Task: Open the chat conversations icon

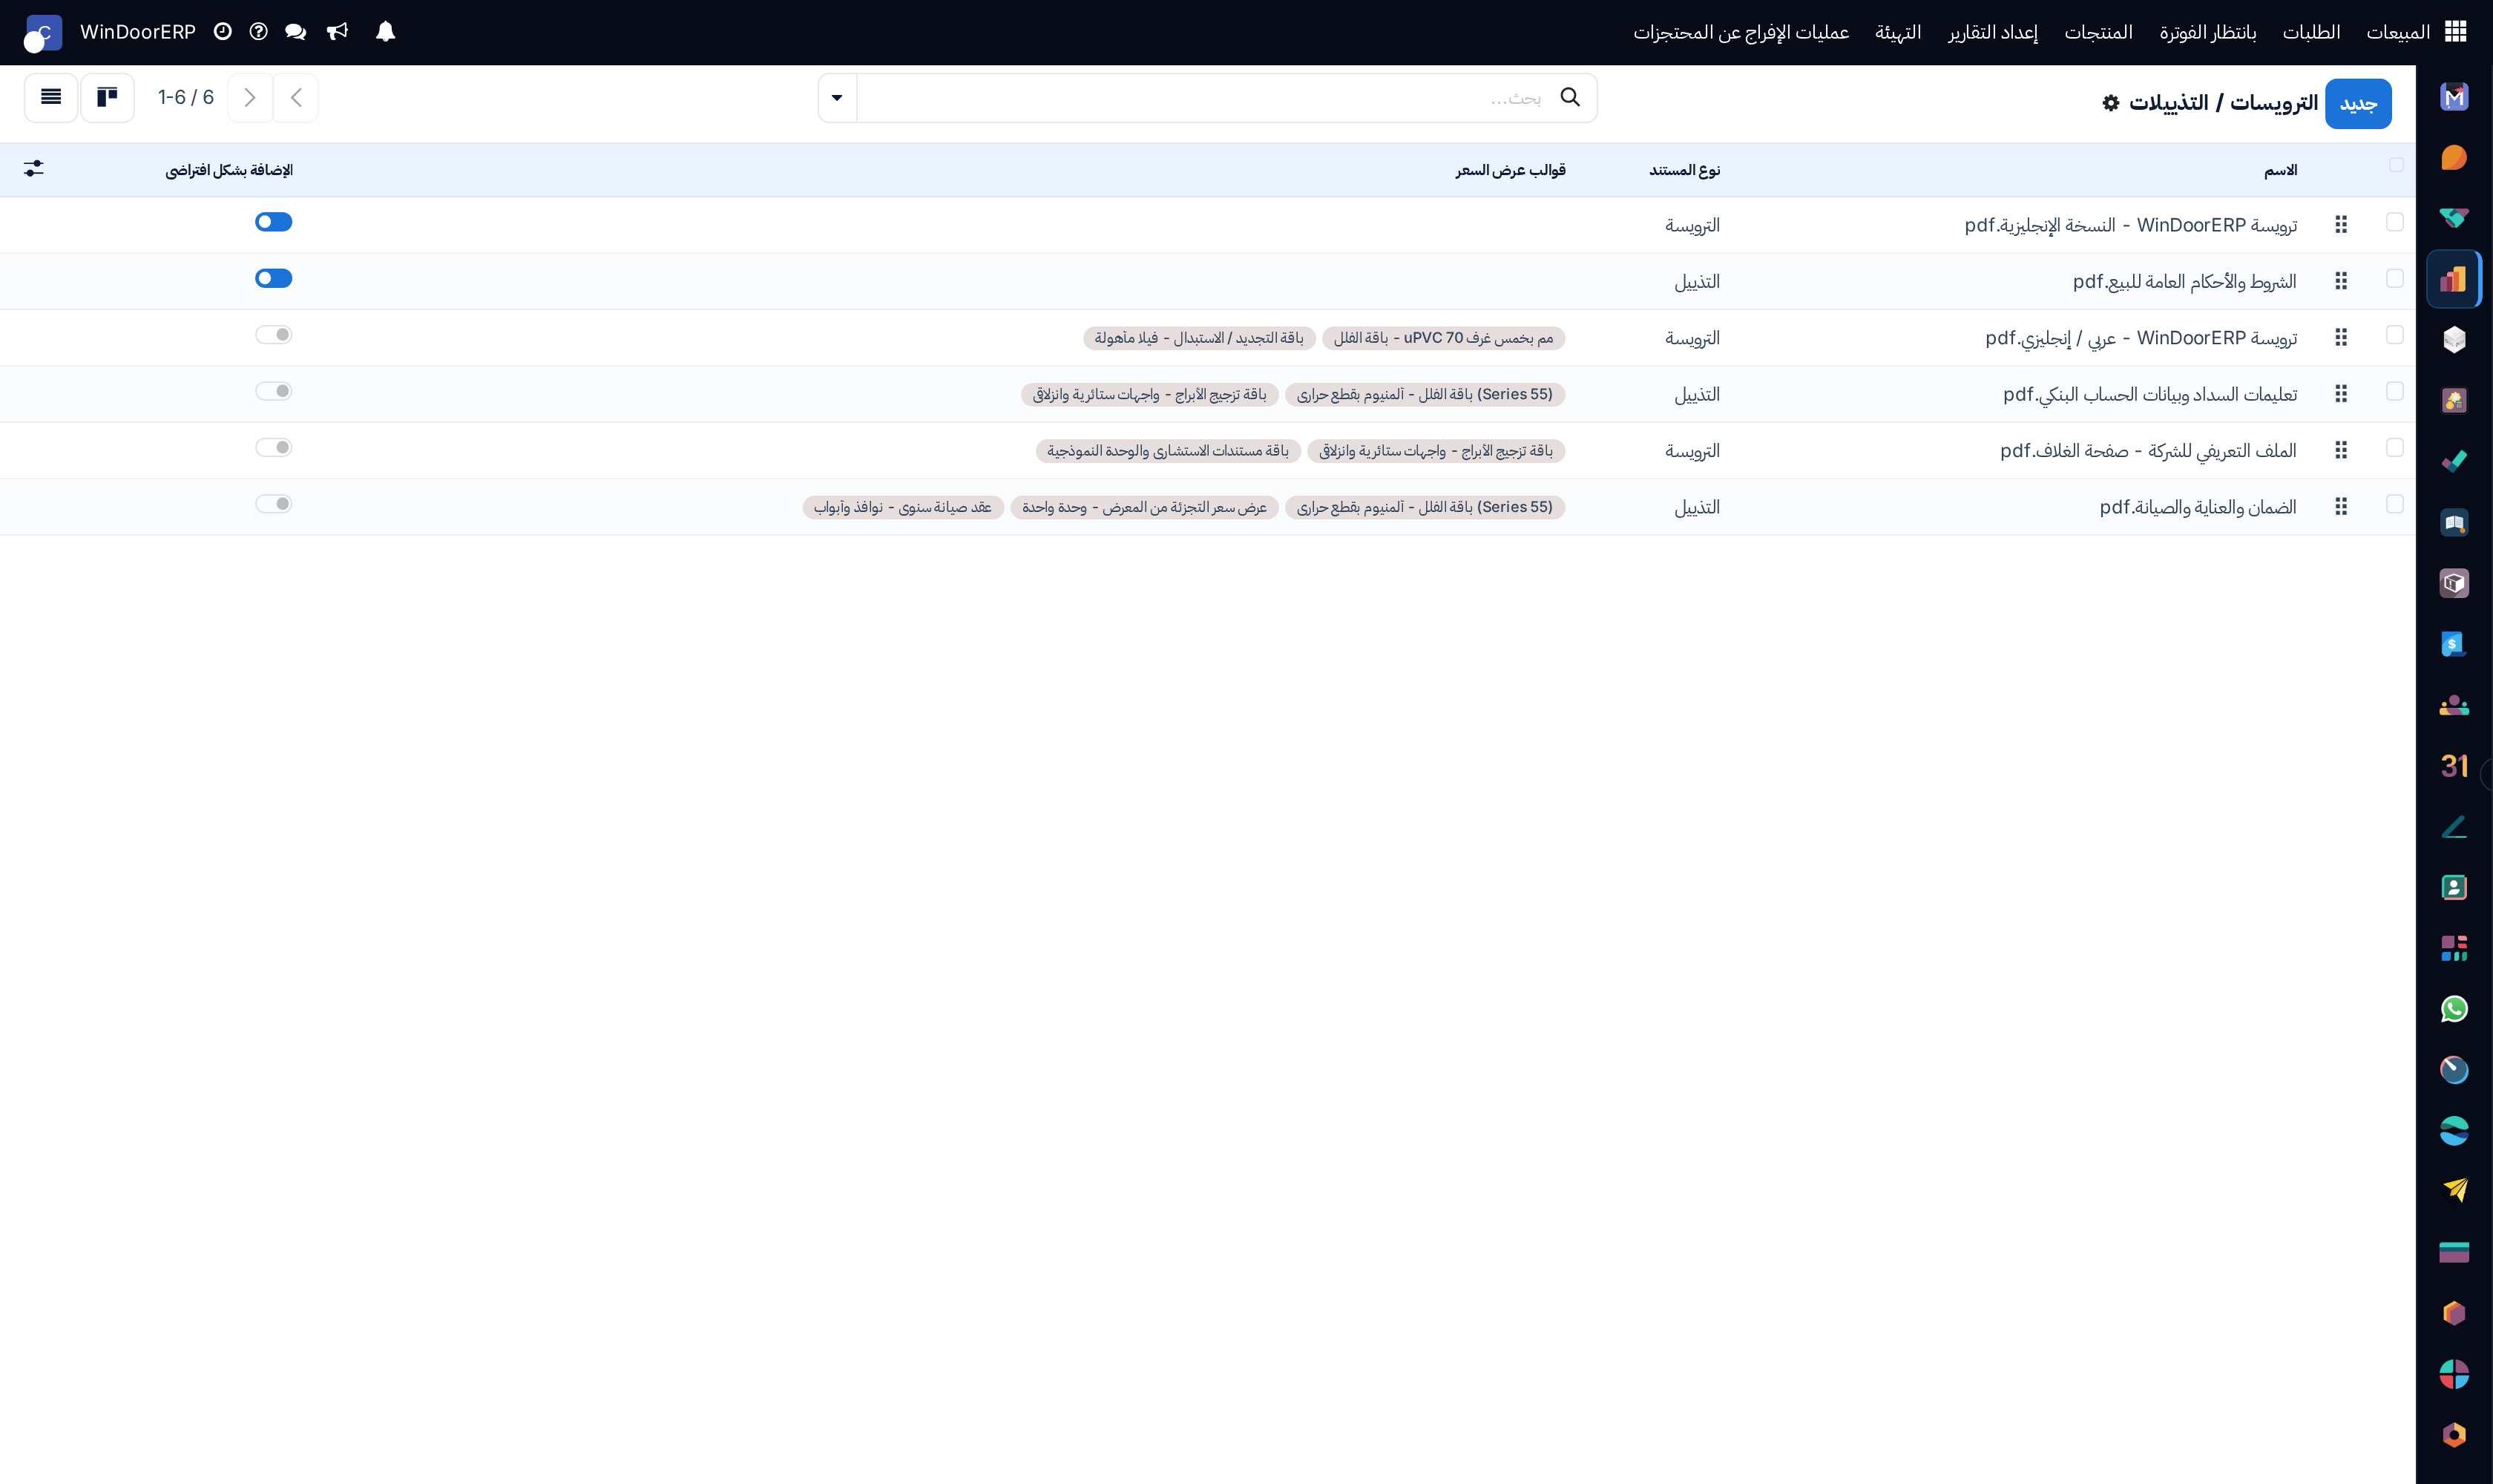Action: [x=295, y=32]
